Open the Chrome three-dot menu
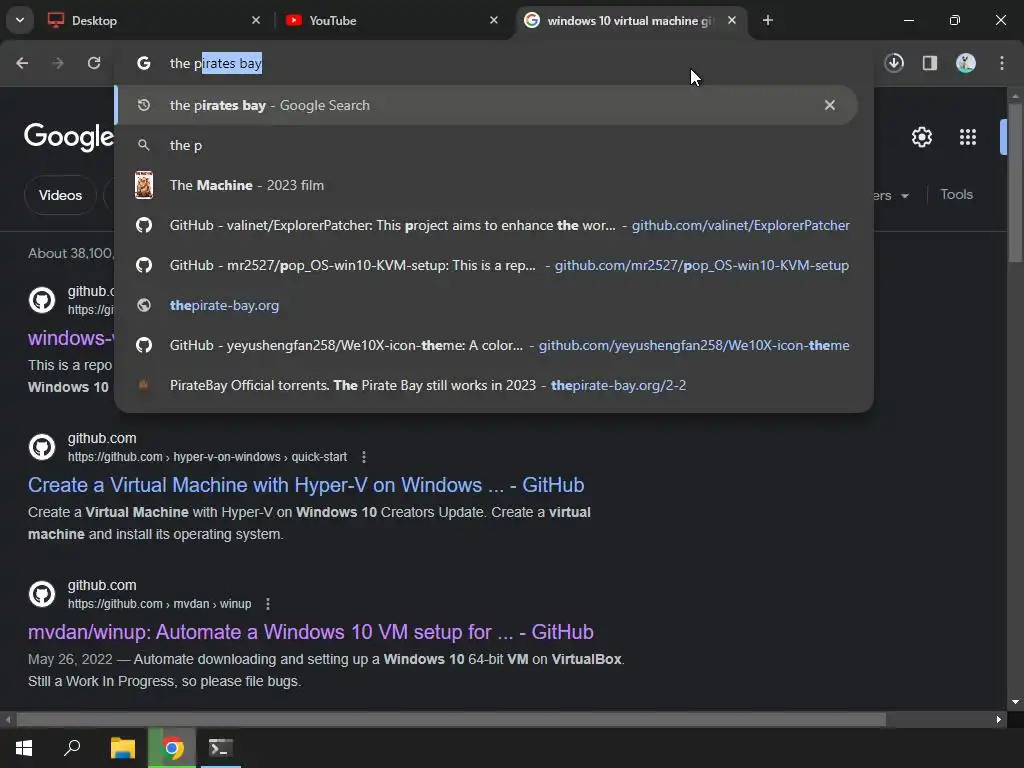This screenshot has width=1024, height=768. (1002, 63)
